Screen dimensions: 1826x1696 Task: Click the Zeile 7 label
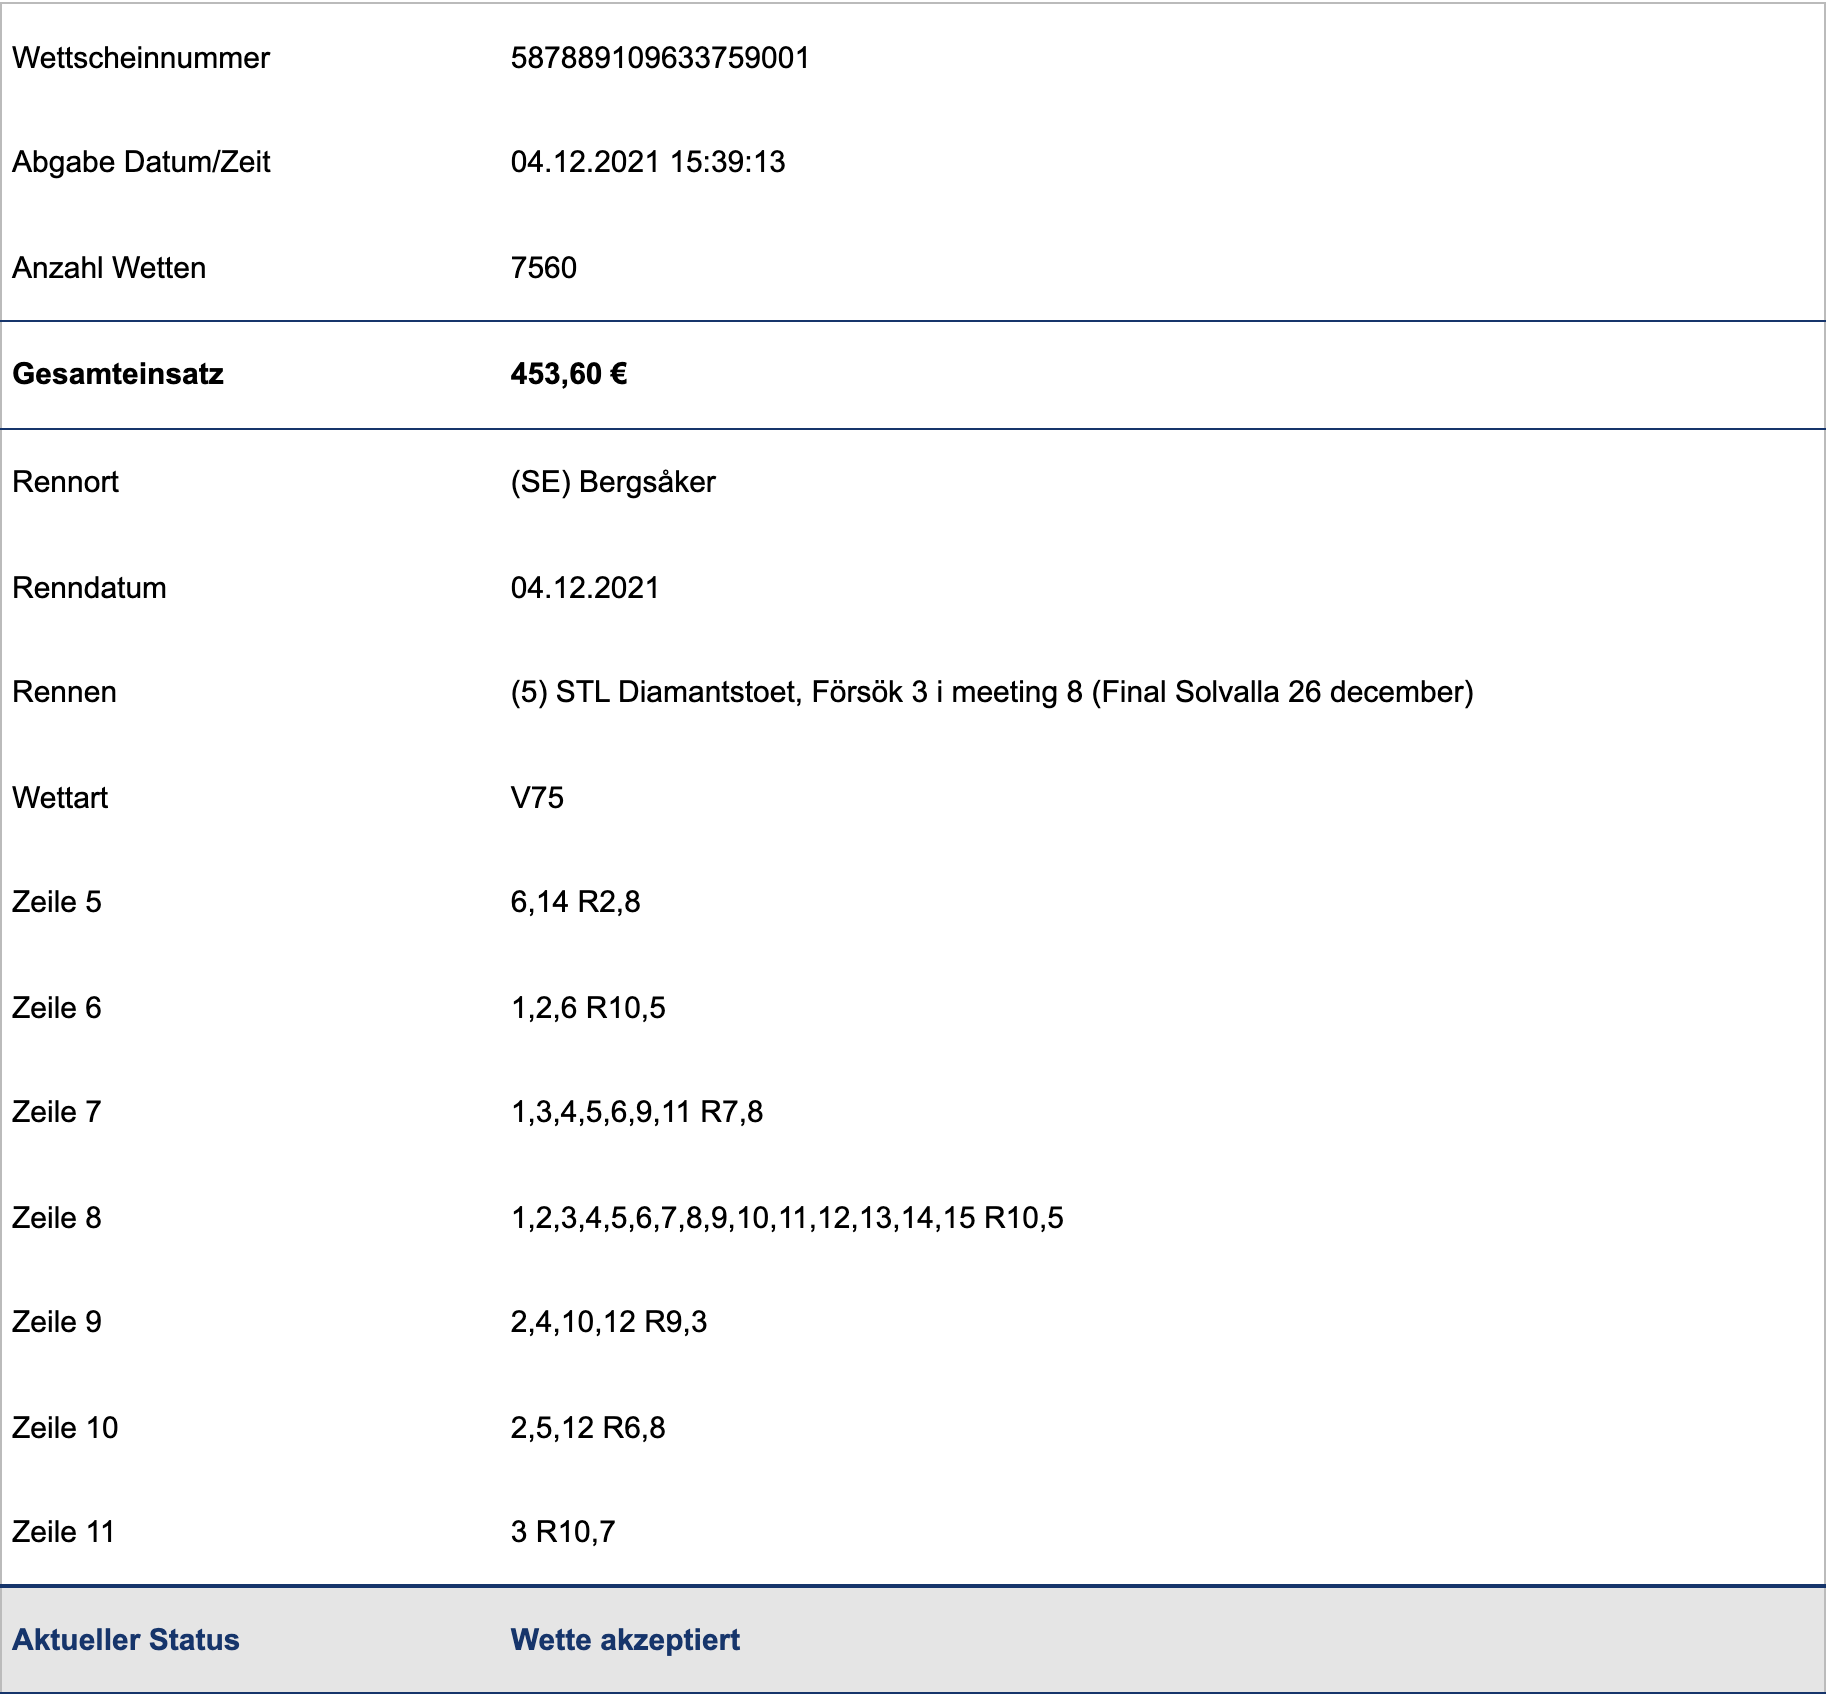coord(57,1112)
